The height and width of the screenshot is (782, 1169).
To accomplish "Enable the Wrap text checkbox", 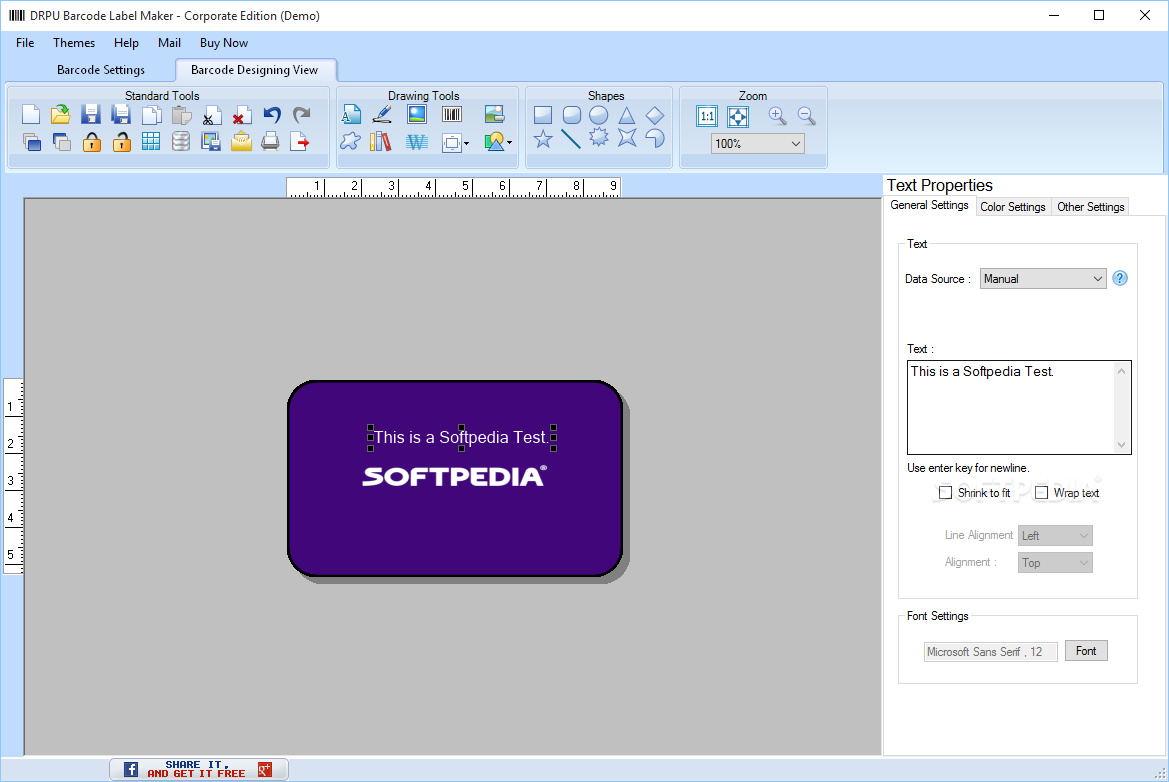I will (x=1042, y=493).
